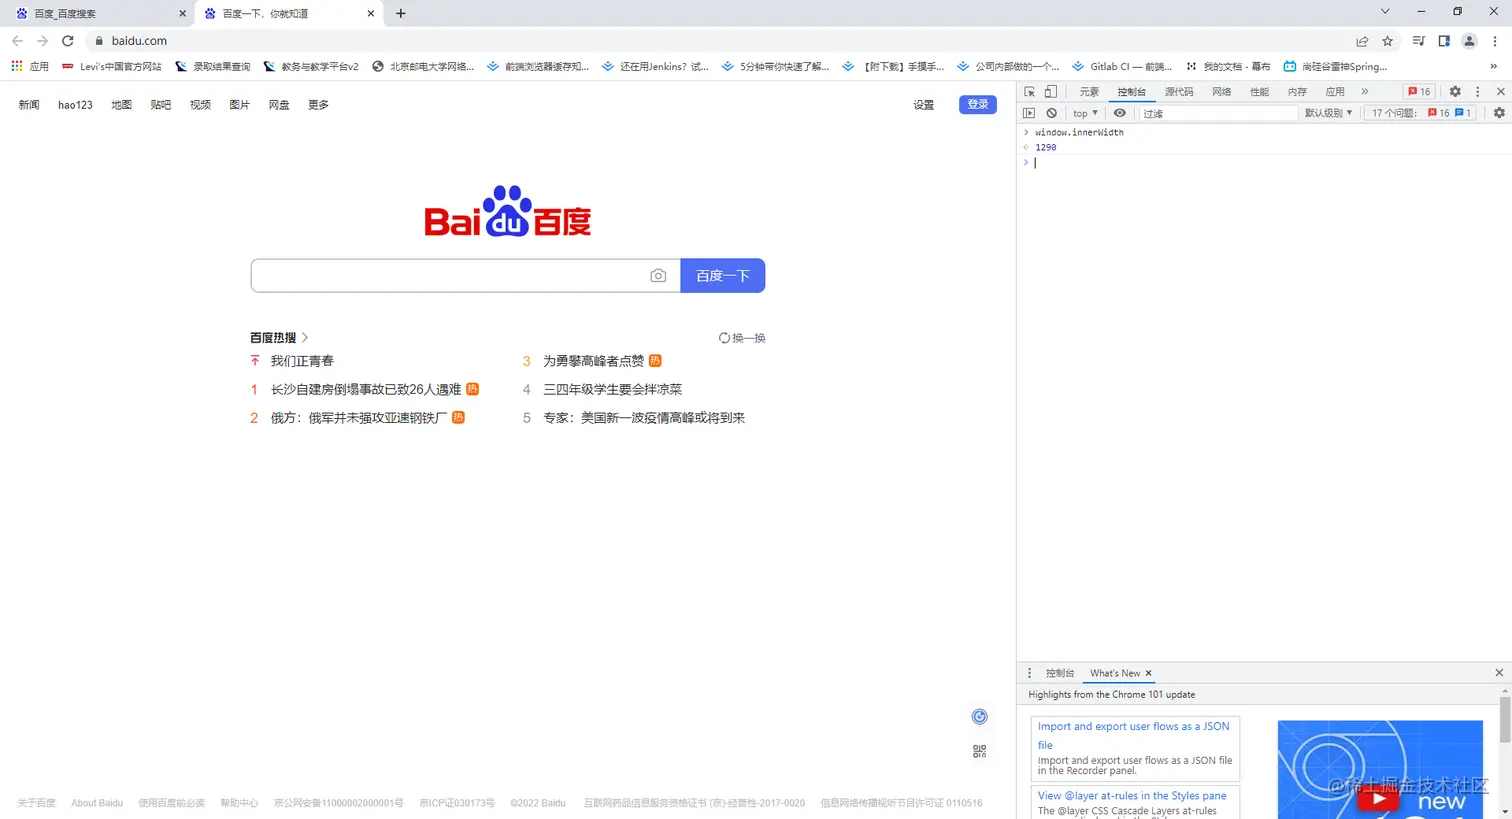Open the 贴吧 link in Baidu navigation

pyautogui.click(x=161, y=105)
